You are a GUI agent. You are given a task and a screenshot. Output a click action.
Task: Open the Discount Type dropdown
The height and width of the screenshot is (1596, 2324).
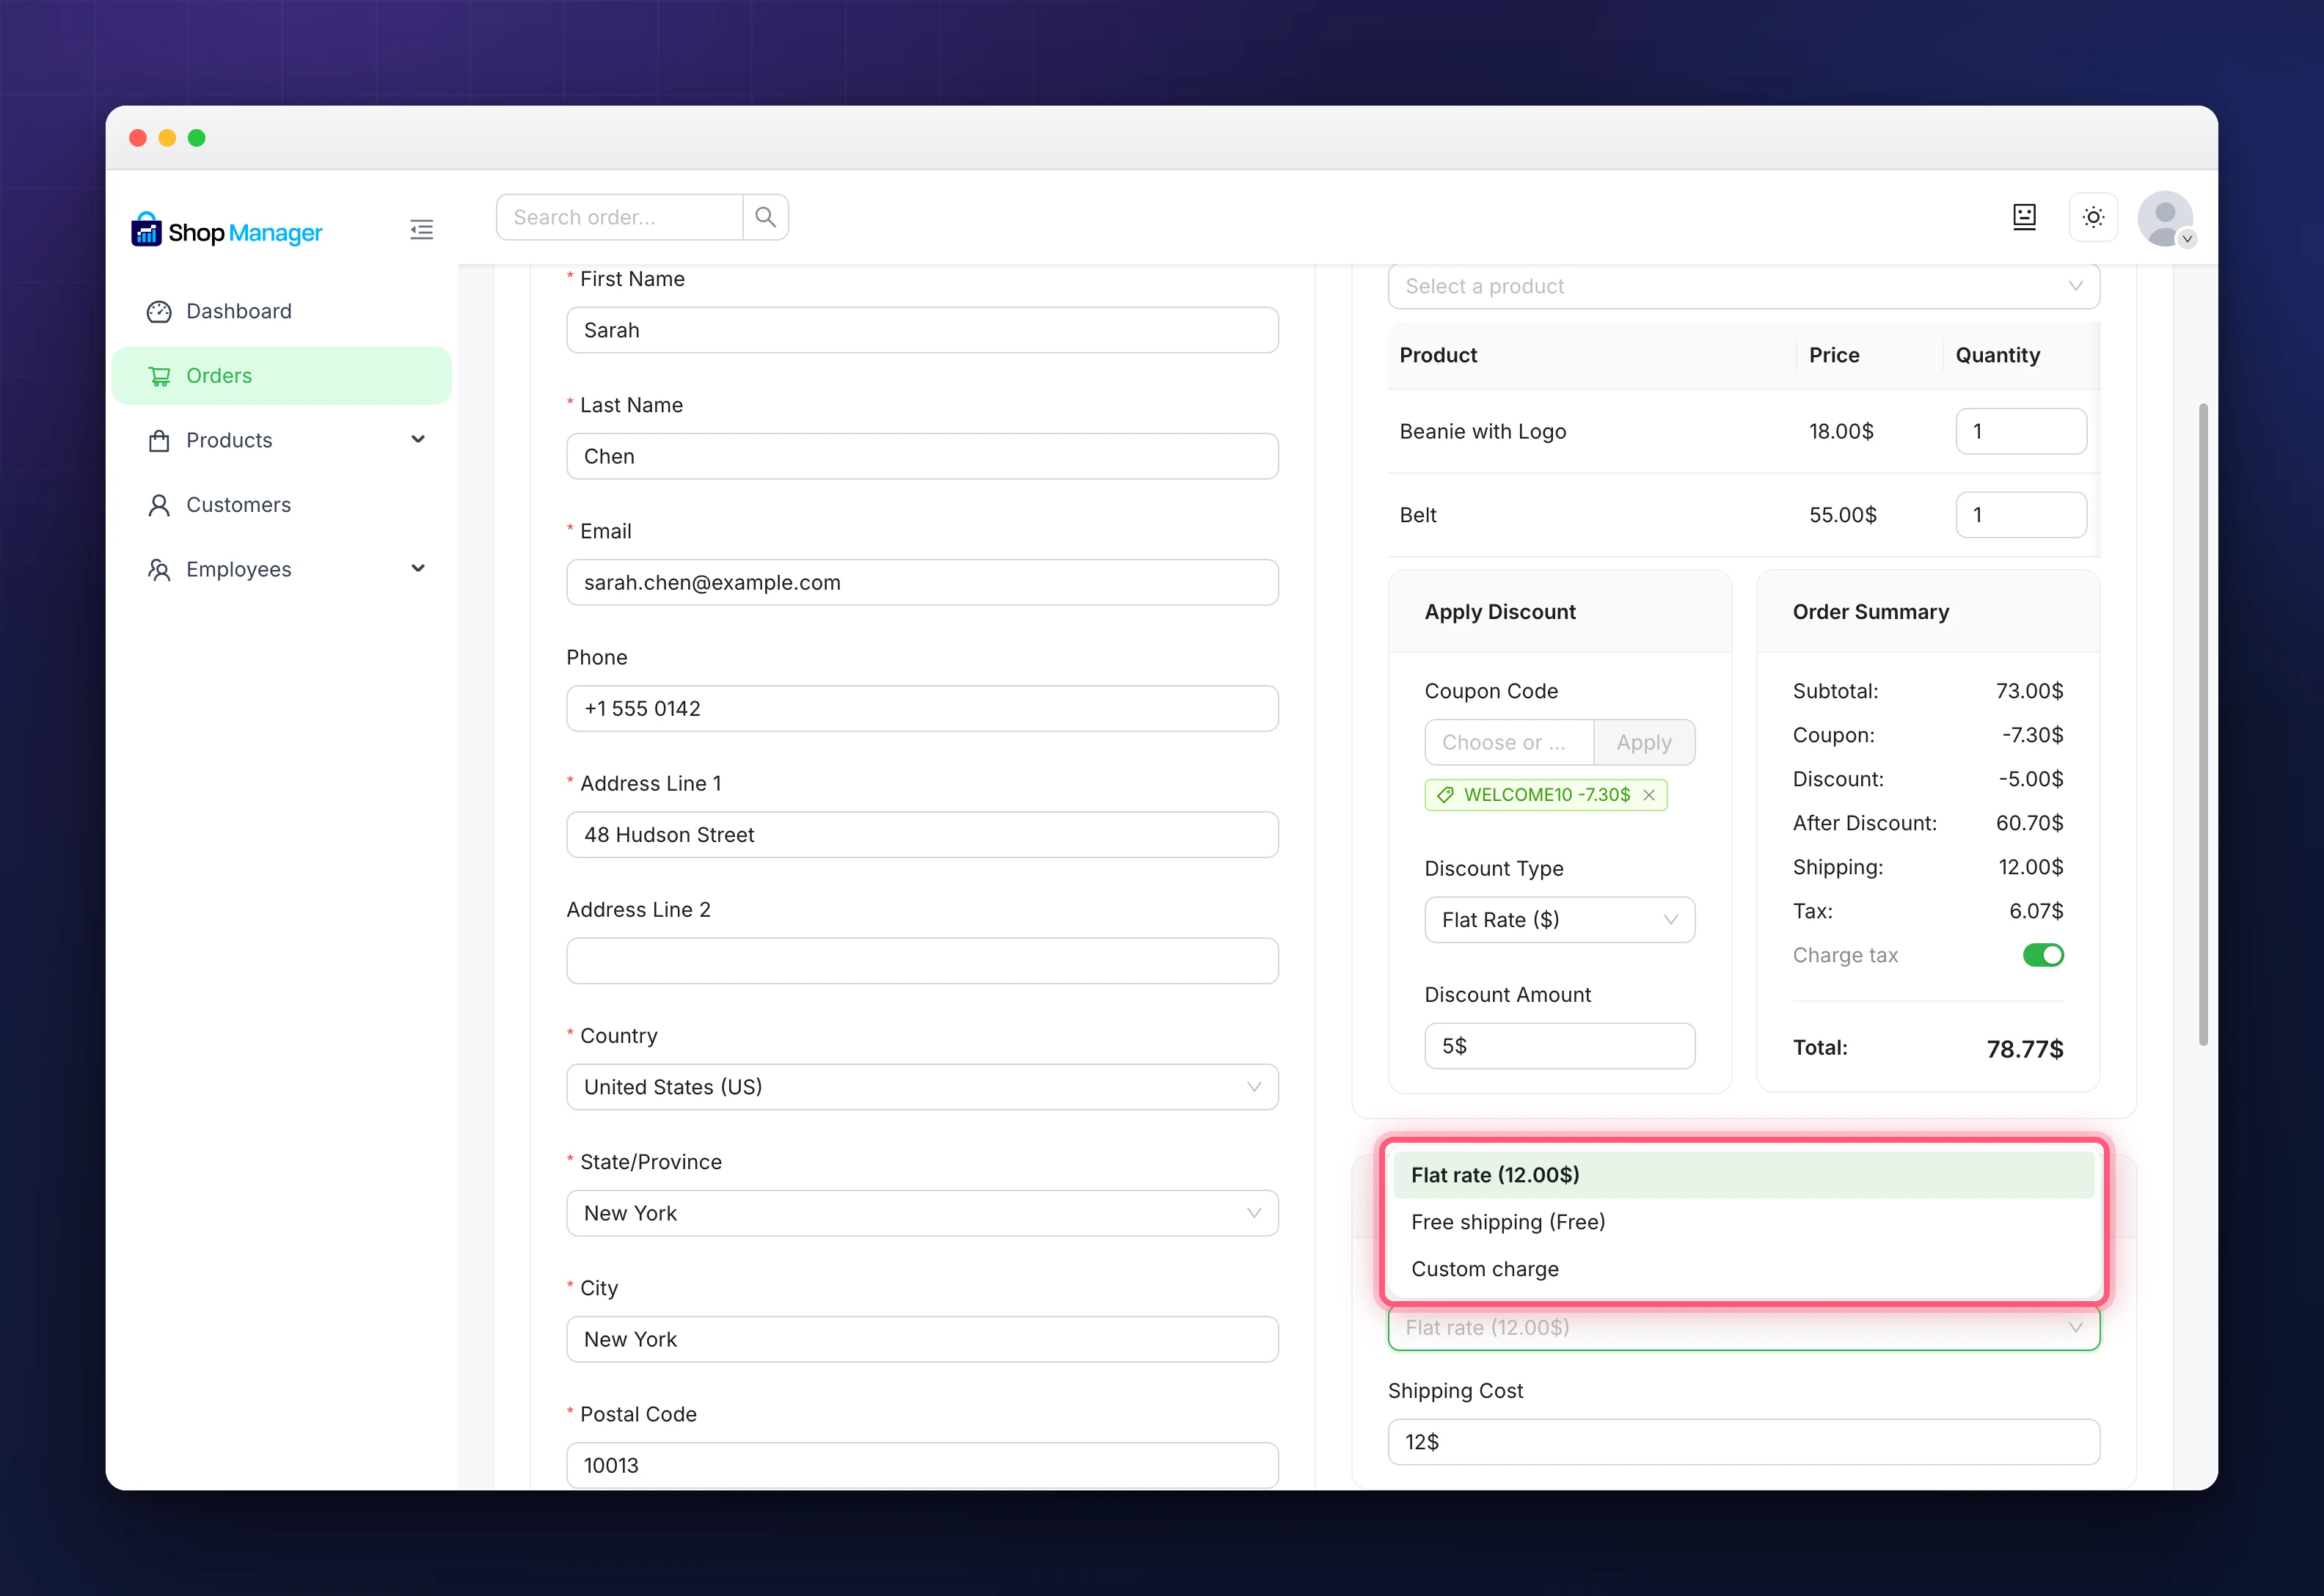click(x=1559, y=920)
